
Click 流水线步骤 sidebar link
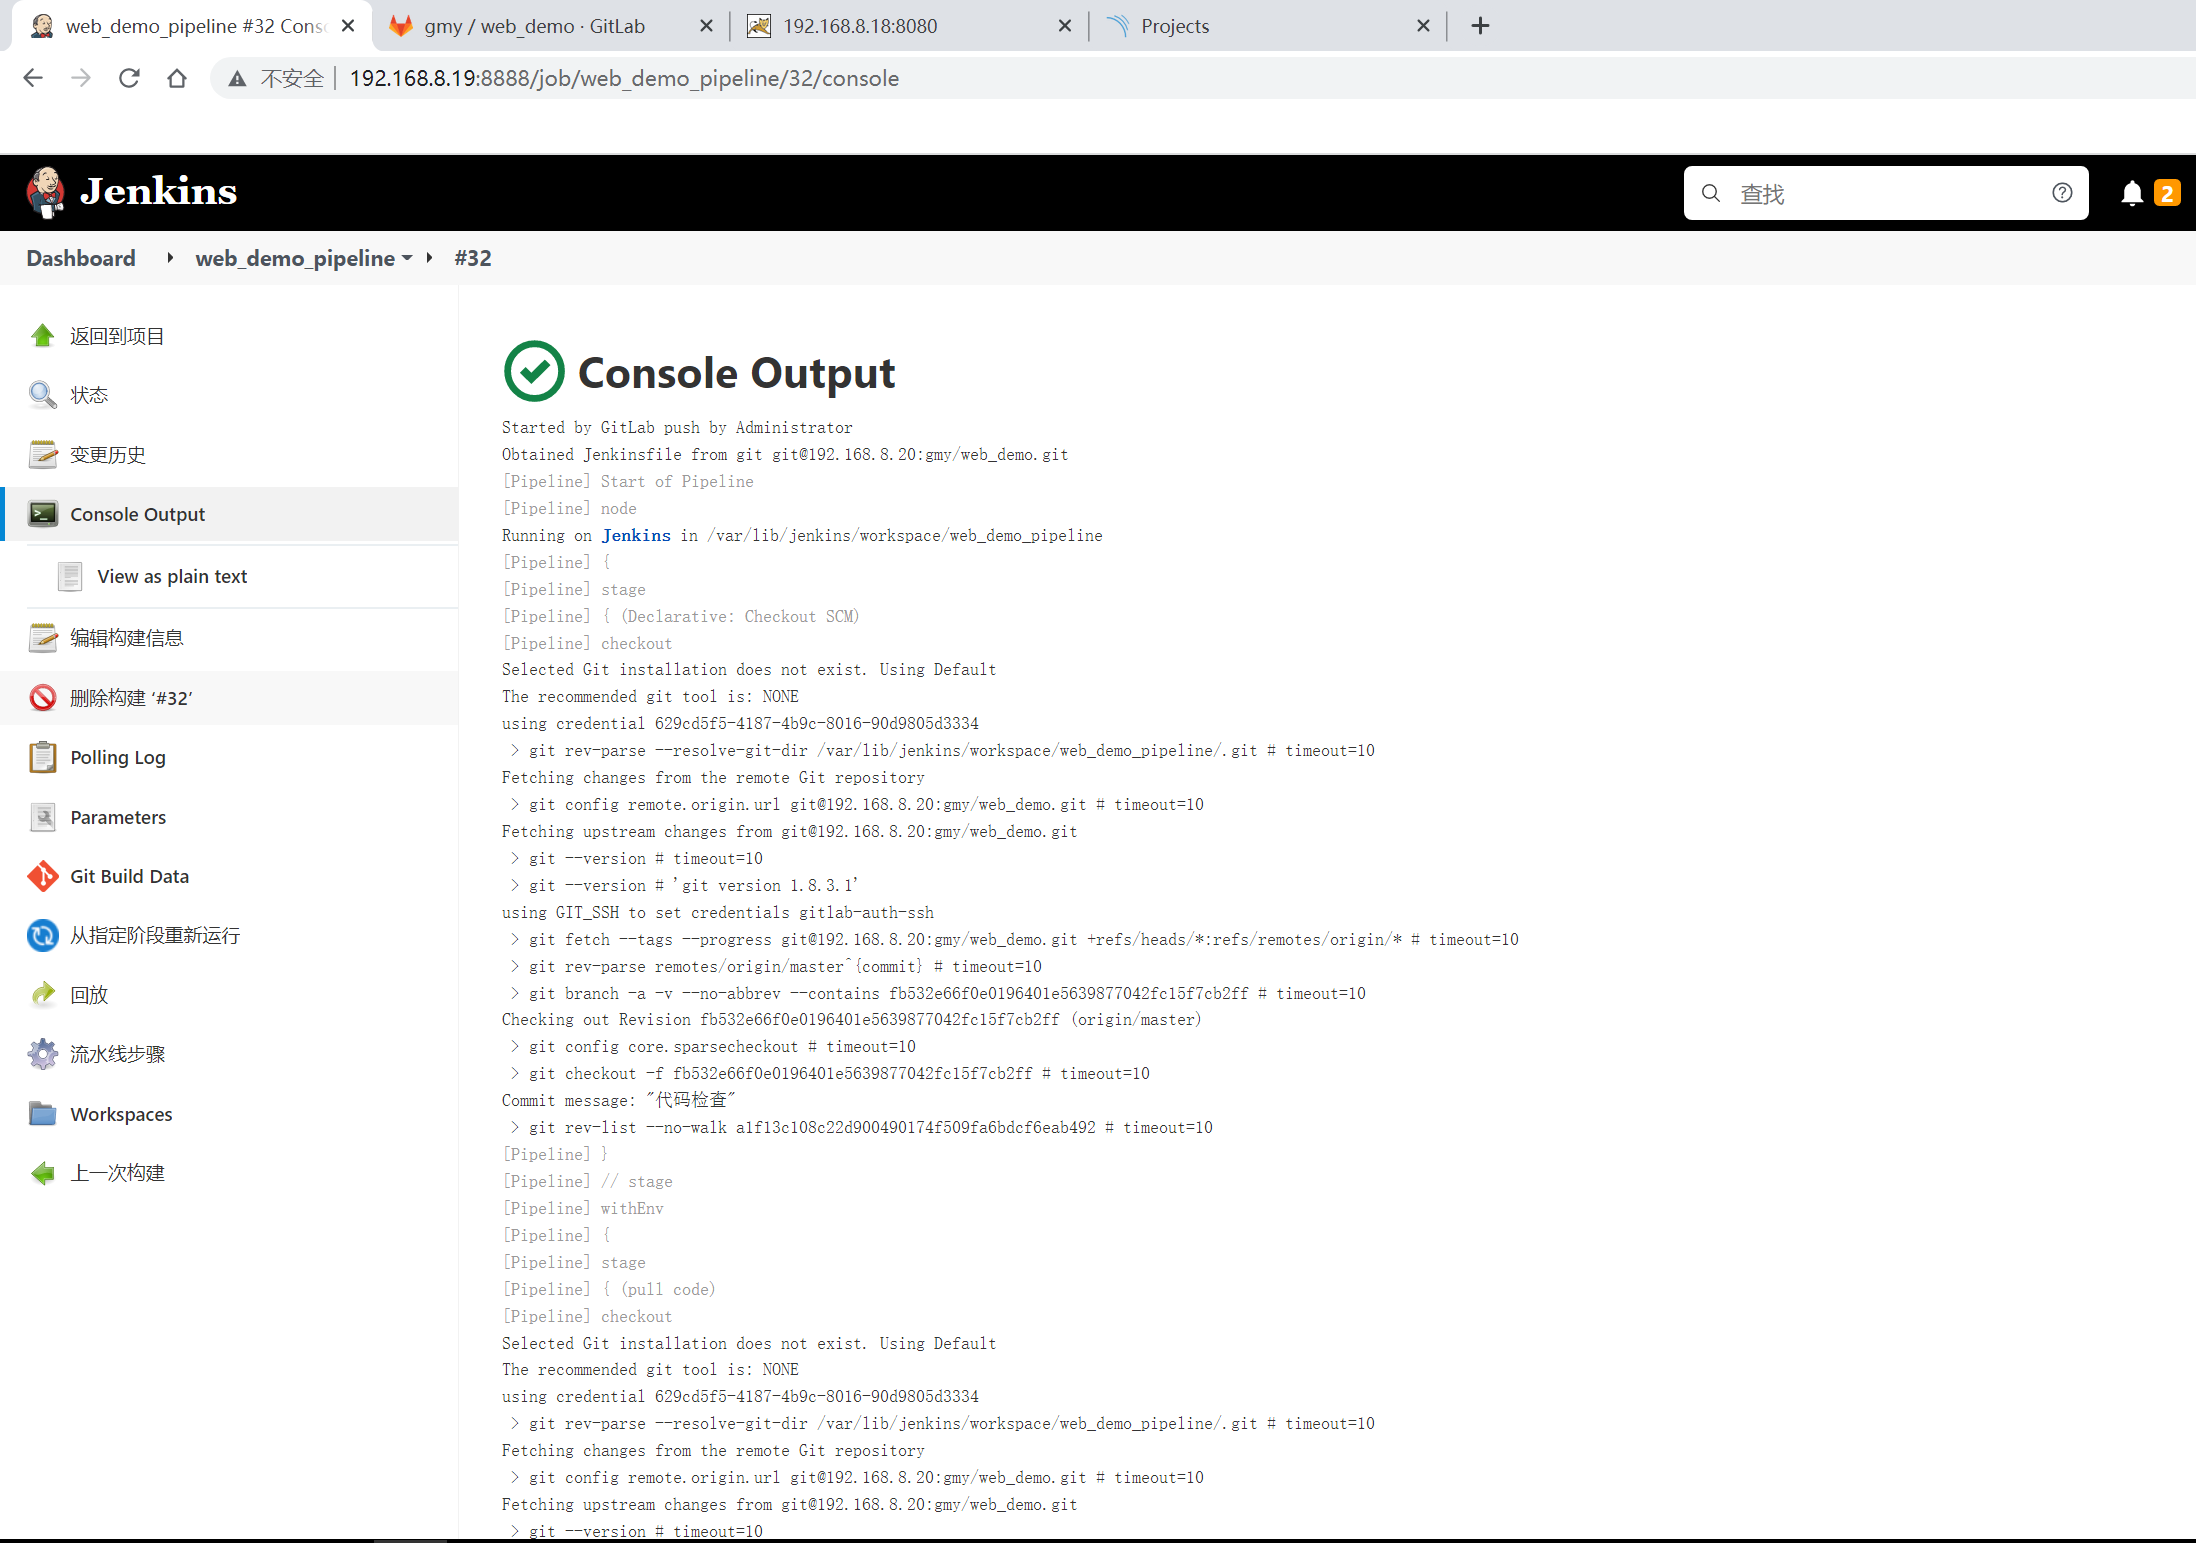pos(117,1054)
